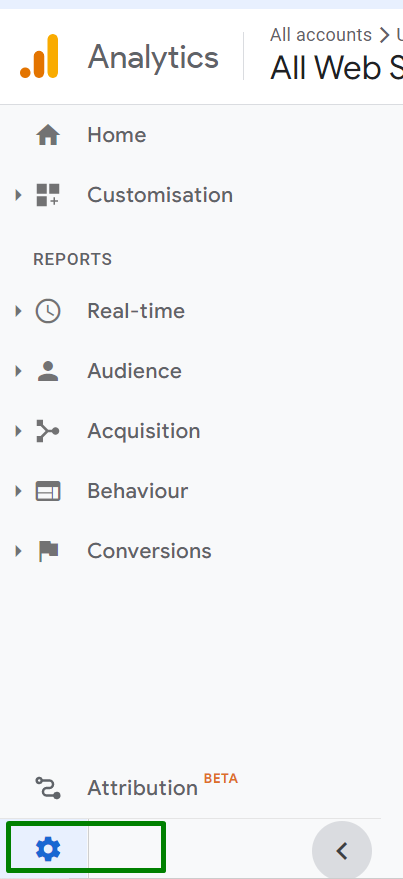This screenshot has width=403, height=879.
Task: Click the Conversions flag icon
Action: (48, 551)
